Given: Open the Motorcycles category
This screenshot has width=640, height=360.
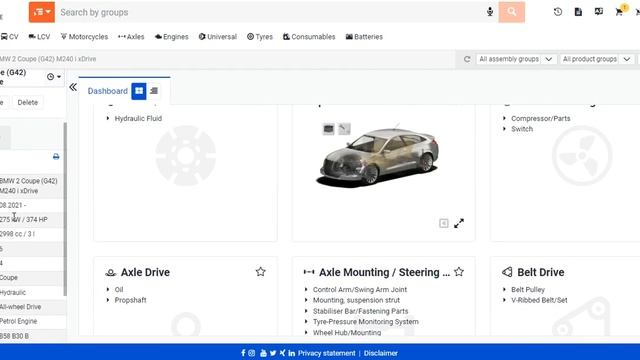Looking at the screenshot, I should tap(84, 37).
